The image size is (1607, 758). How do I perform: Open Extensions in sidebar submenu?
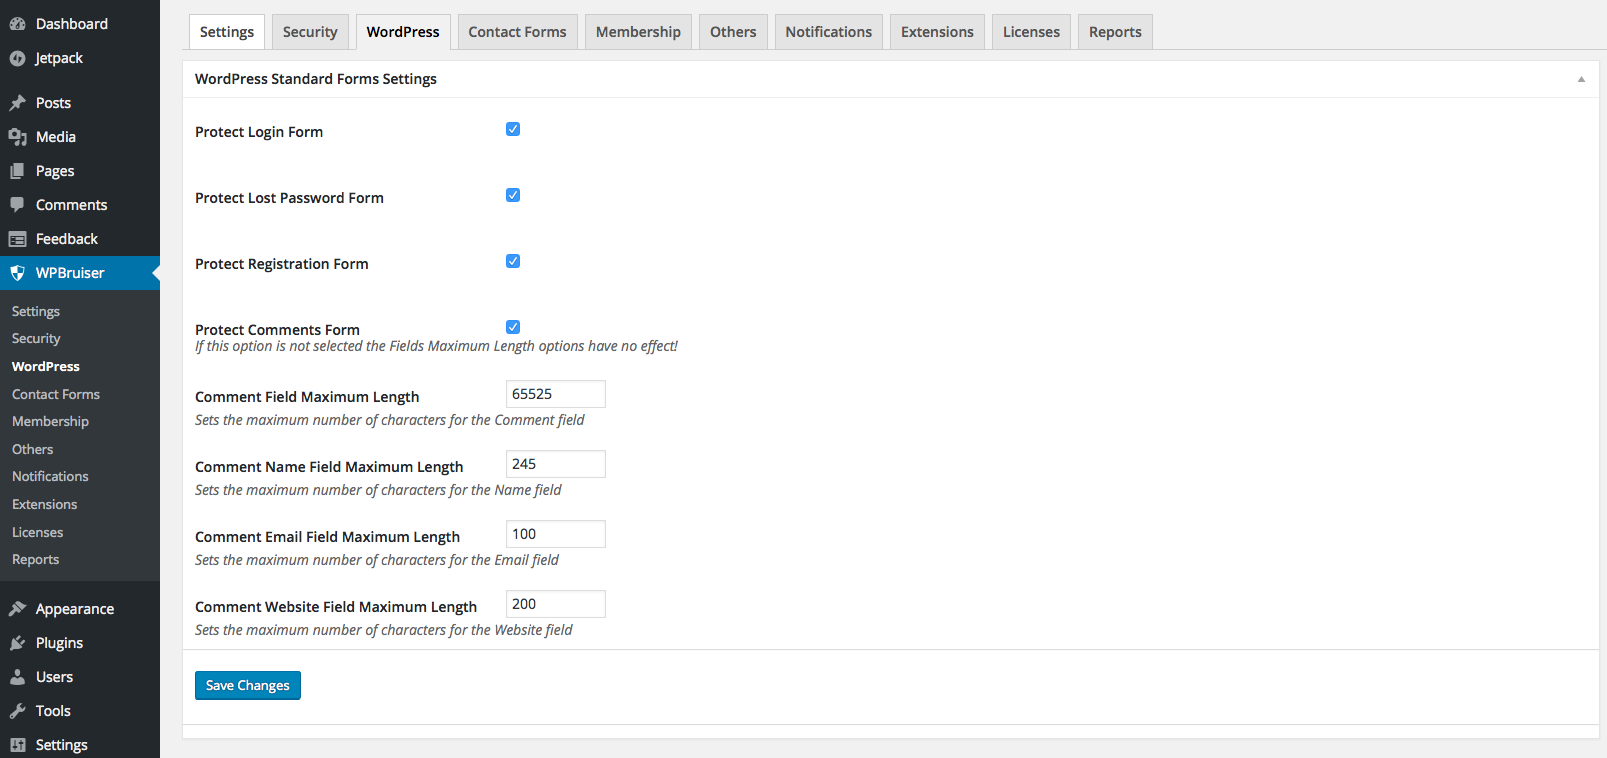(80, 505)
